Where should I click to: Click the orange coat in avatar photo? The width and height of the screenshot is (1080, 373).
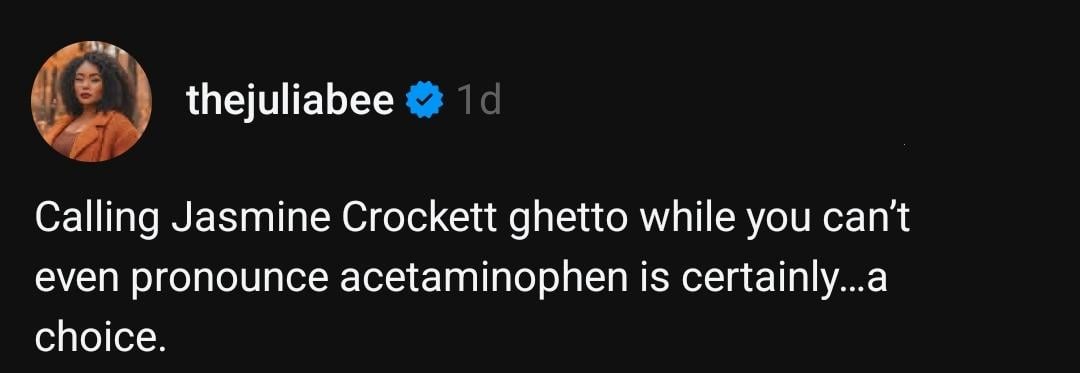coord(95,138)
